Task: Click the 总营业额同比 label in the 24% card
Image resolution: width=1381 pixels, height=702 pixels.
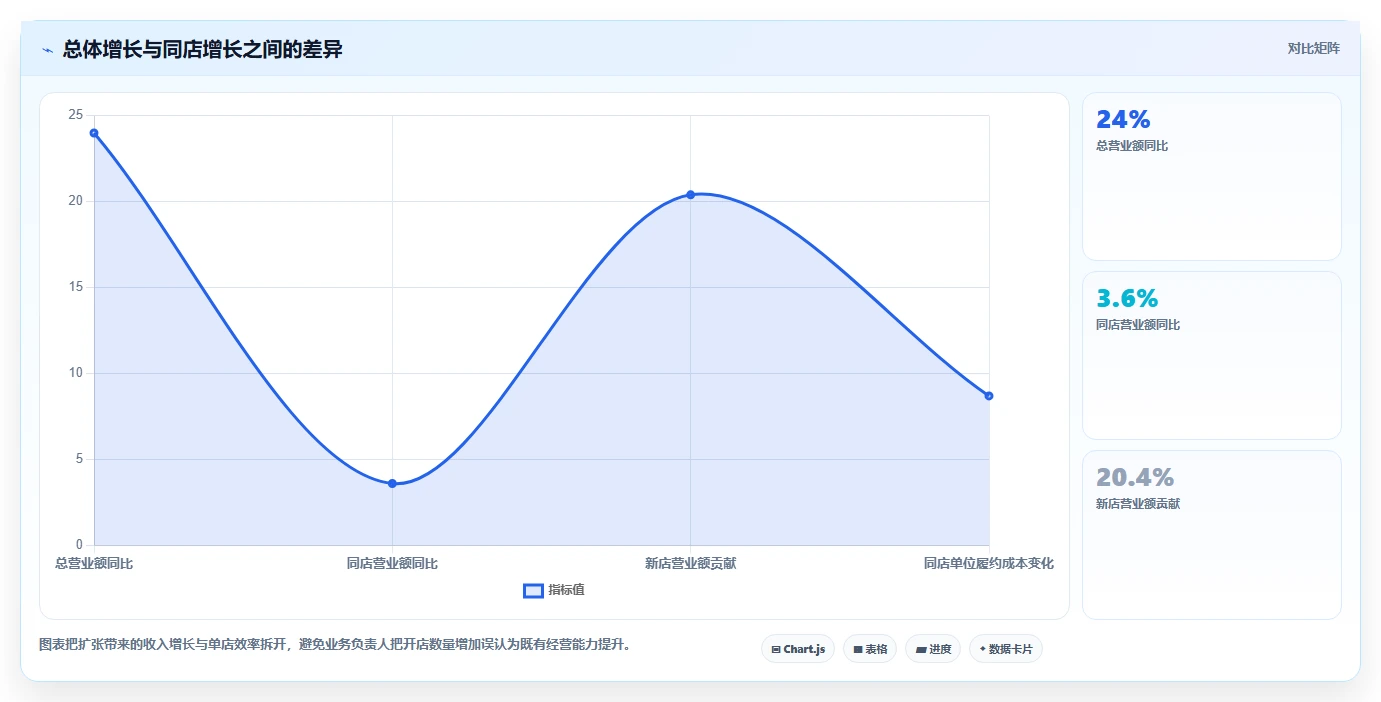Action: click(x=1132, y=146)
